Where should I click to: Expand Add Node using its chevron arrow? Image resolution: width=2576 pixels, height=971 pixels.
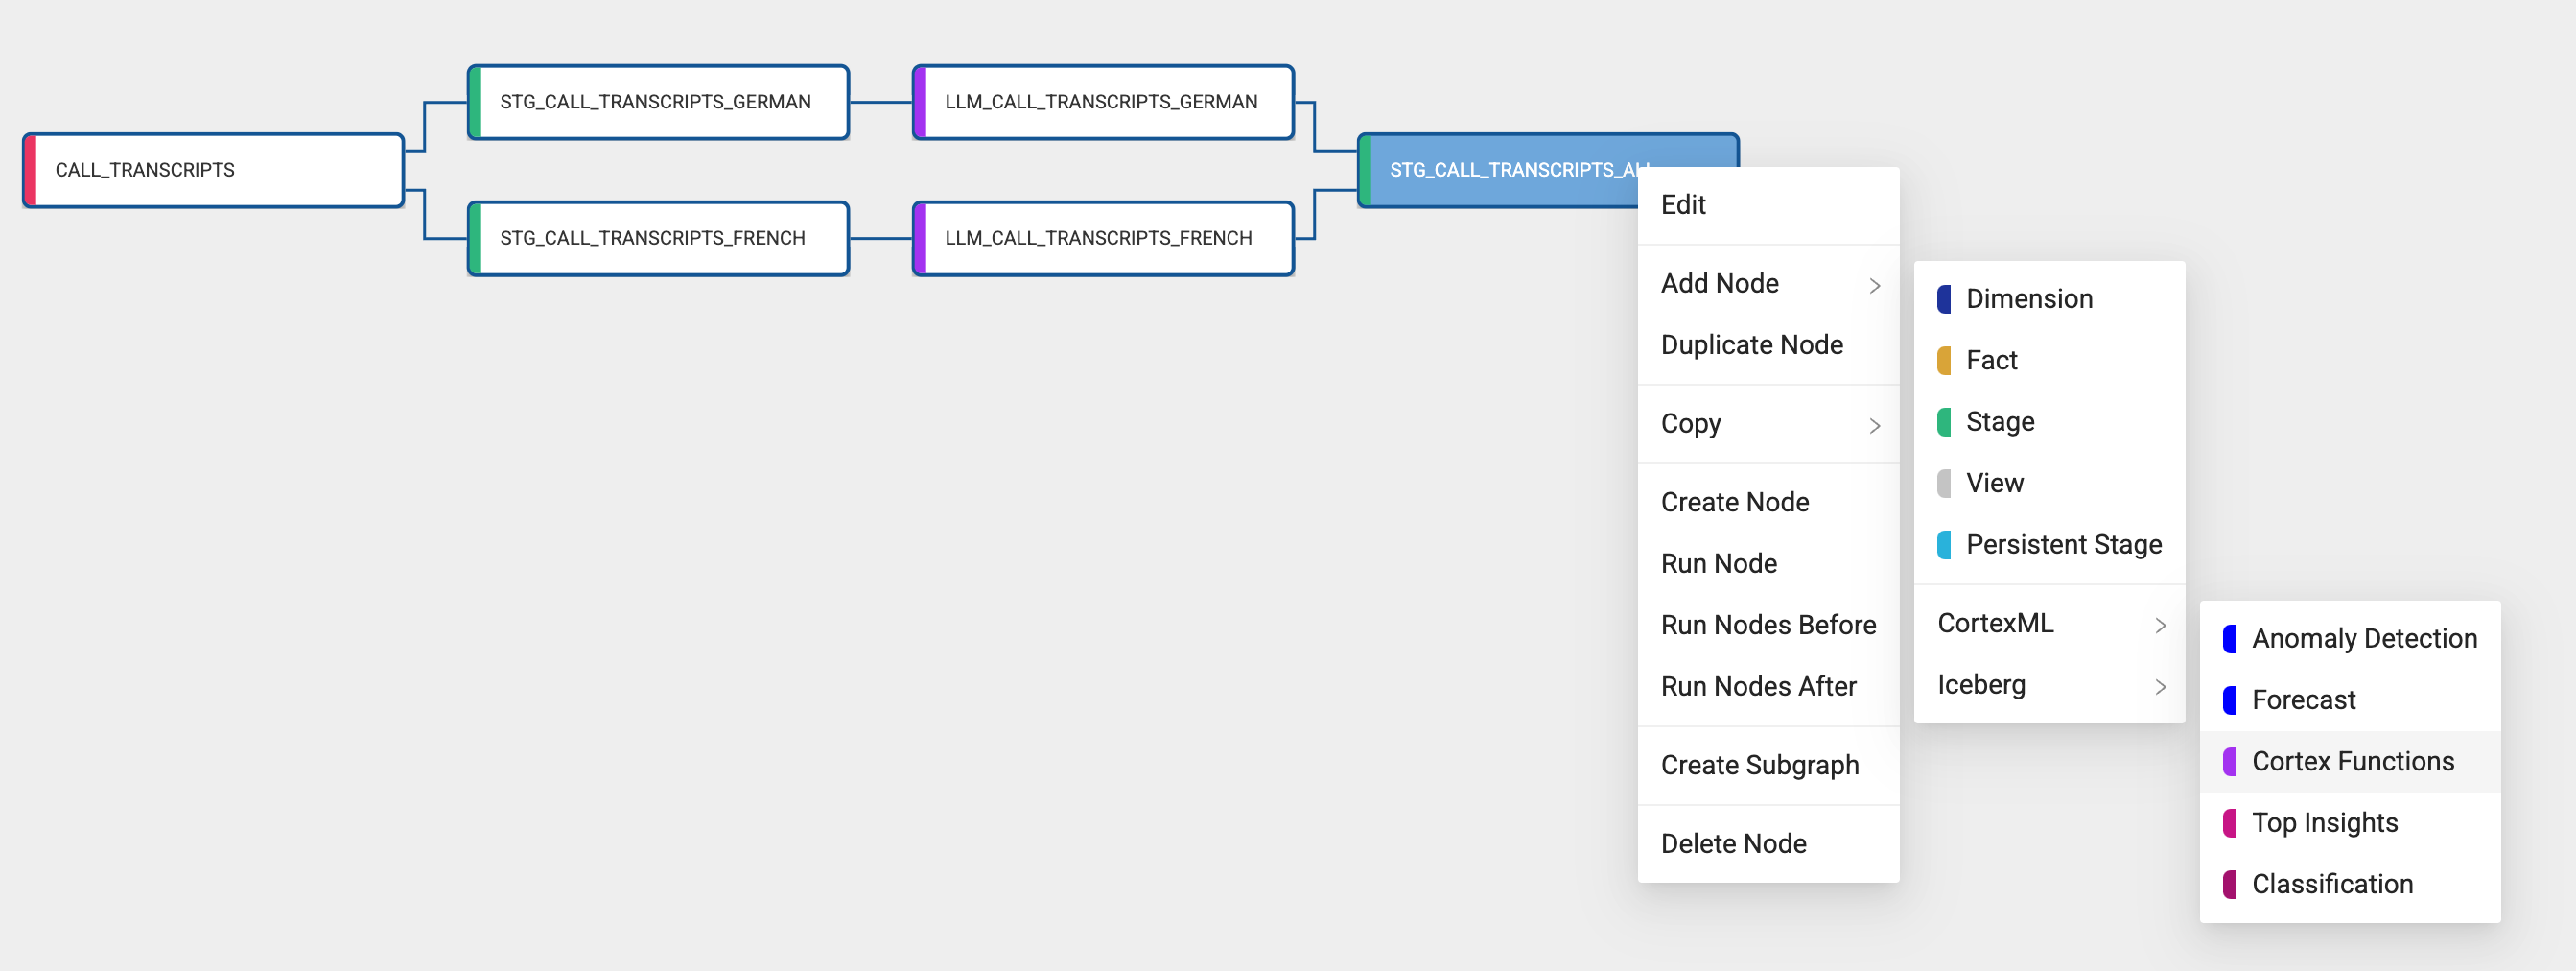1875,286
